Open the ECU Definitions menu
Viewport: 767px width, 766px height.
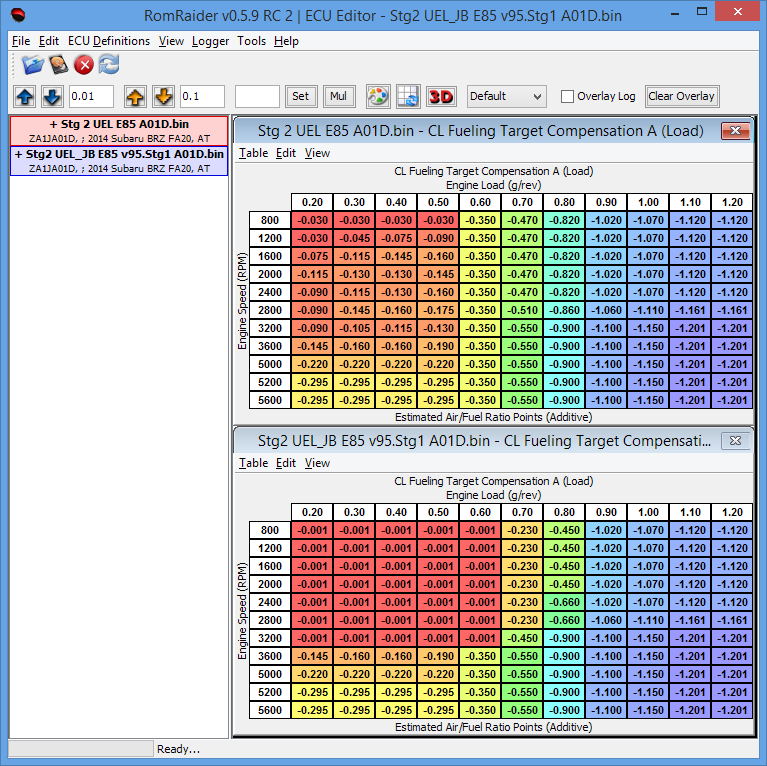pyautogui.click(x=109, y=41)
